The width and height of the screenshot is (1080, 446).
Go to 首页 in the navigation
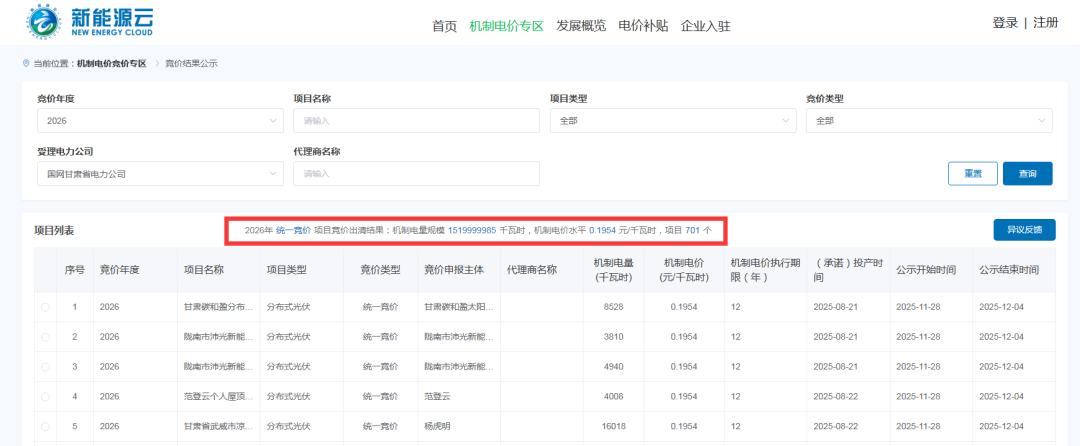click(444, 26)
